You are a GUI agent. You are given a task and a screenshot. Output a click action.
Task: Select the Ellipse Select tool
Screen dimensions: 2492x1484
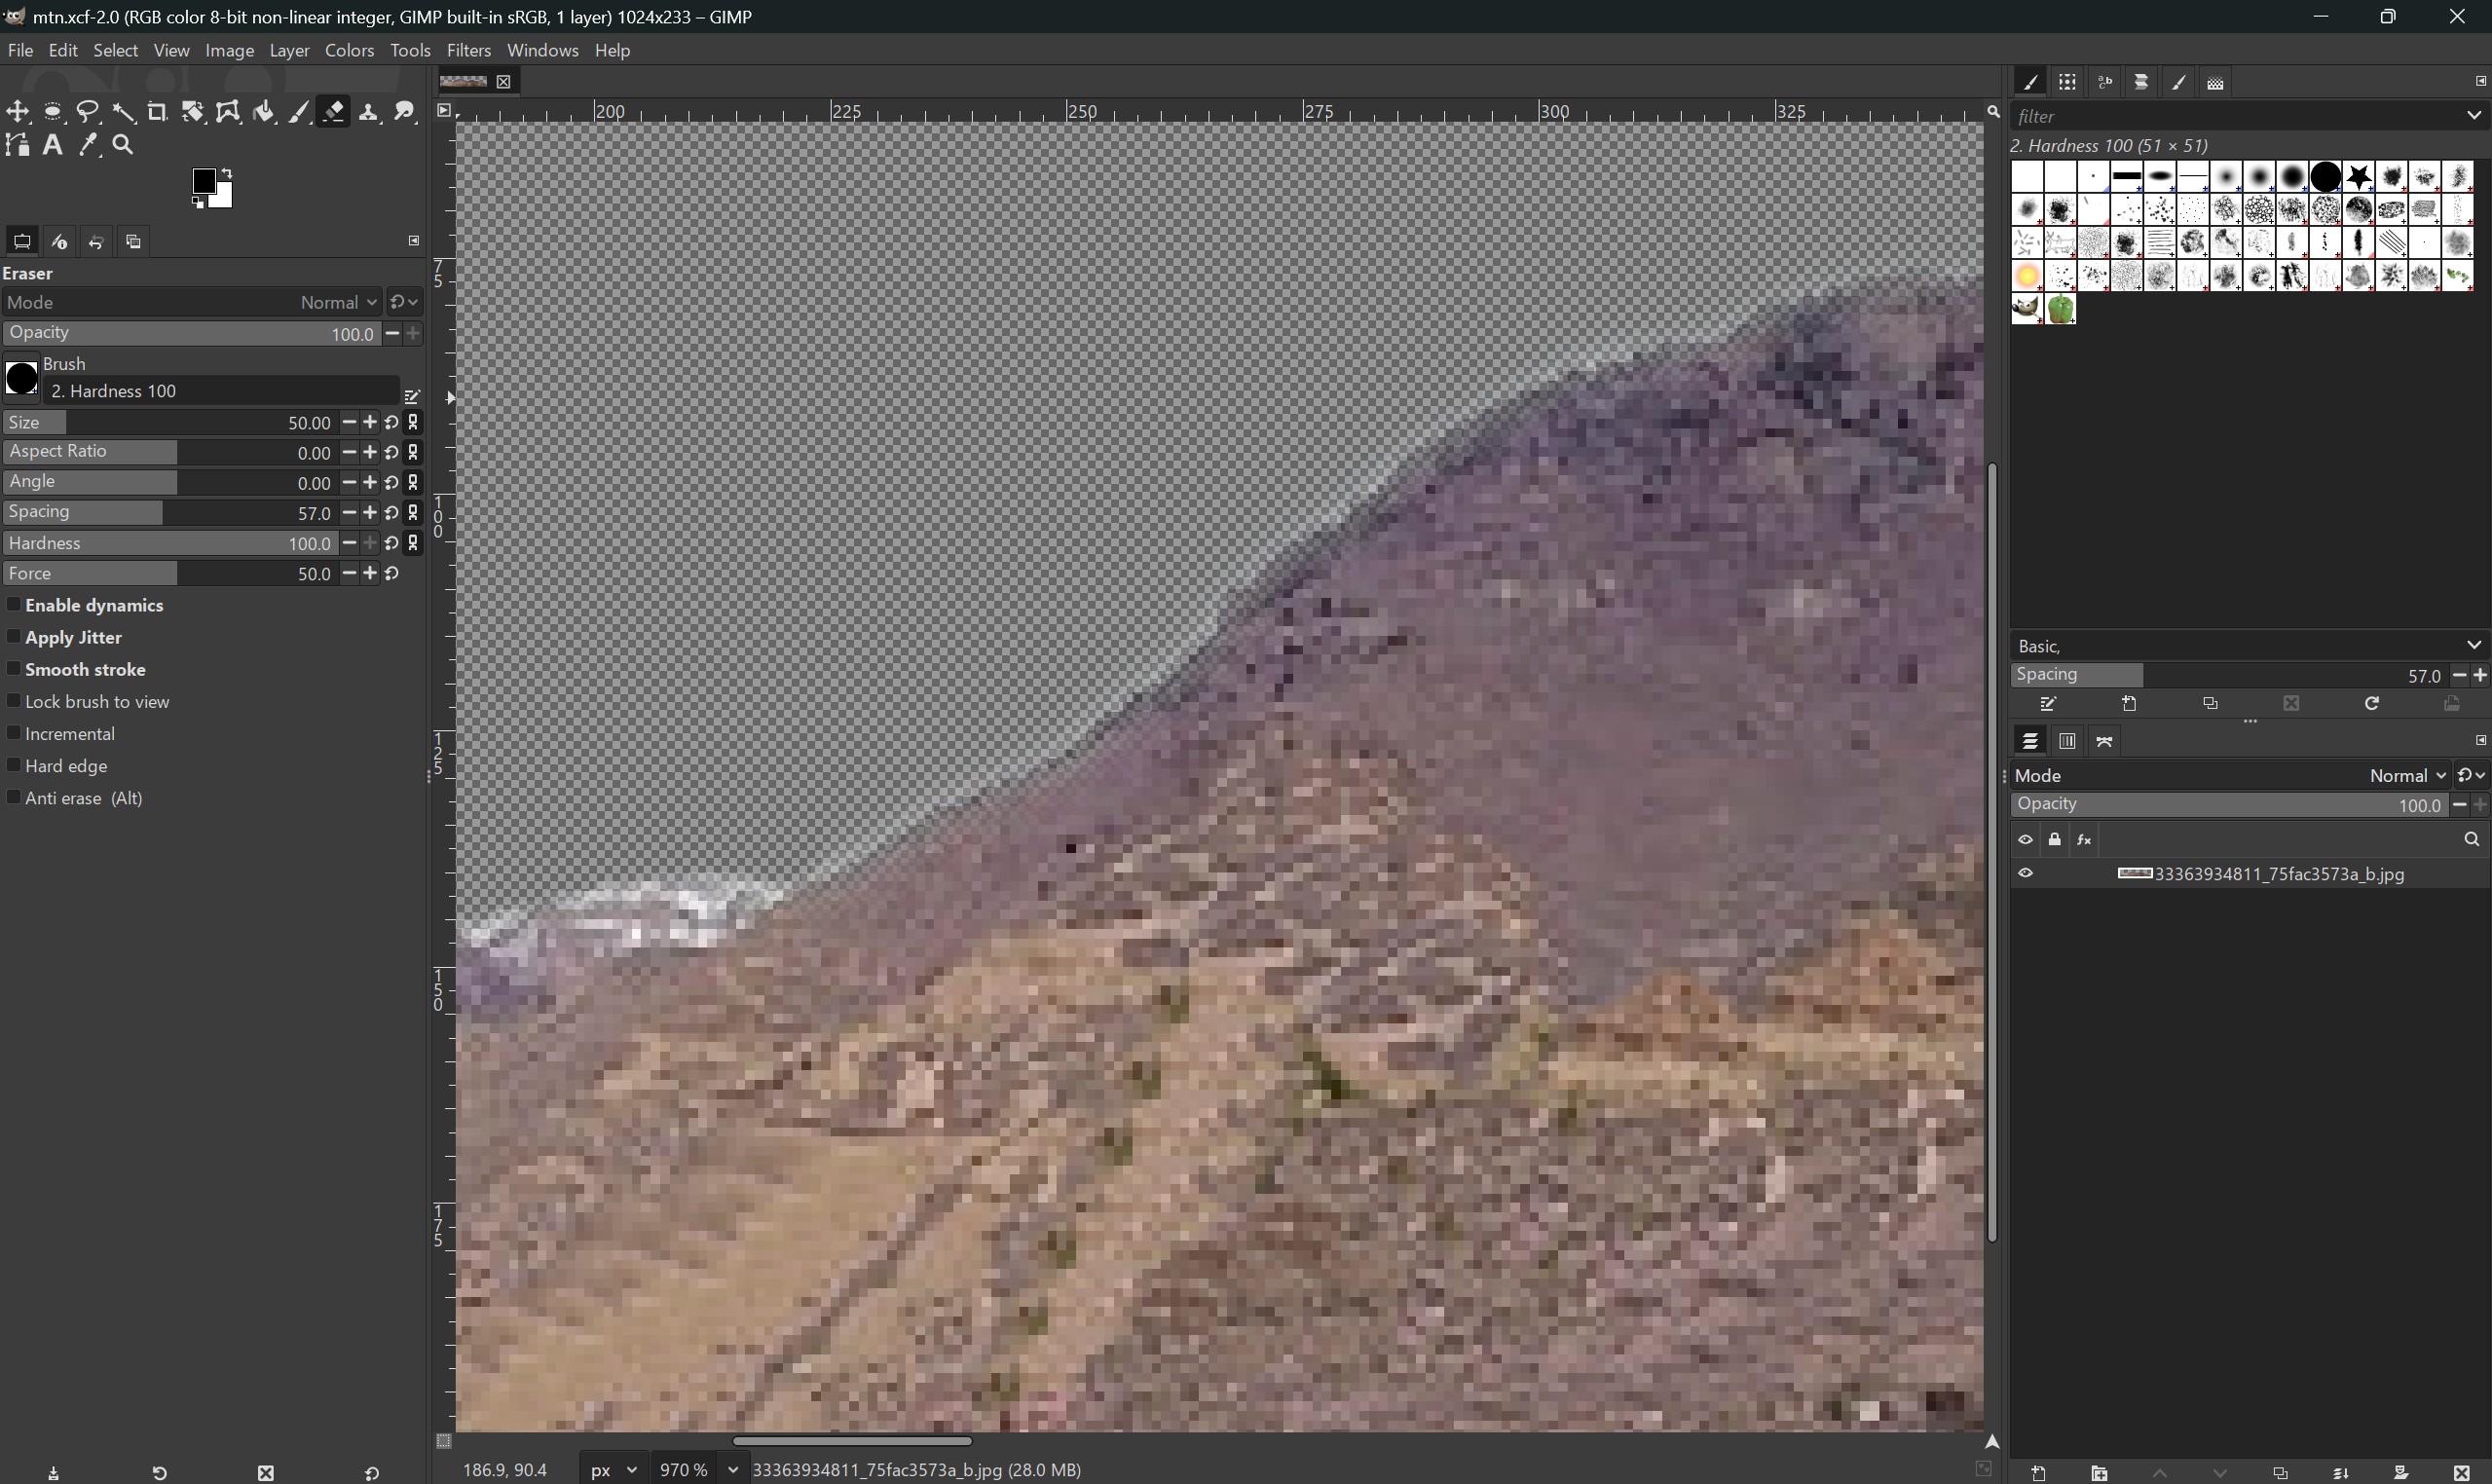coord(53,112)
